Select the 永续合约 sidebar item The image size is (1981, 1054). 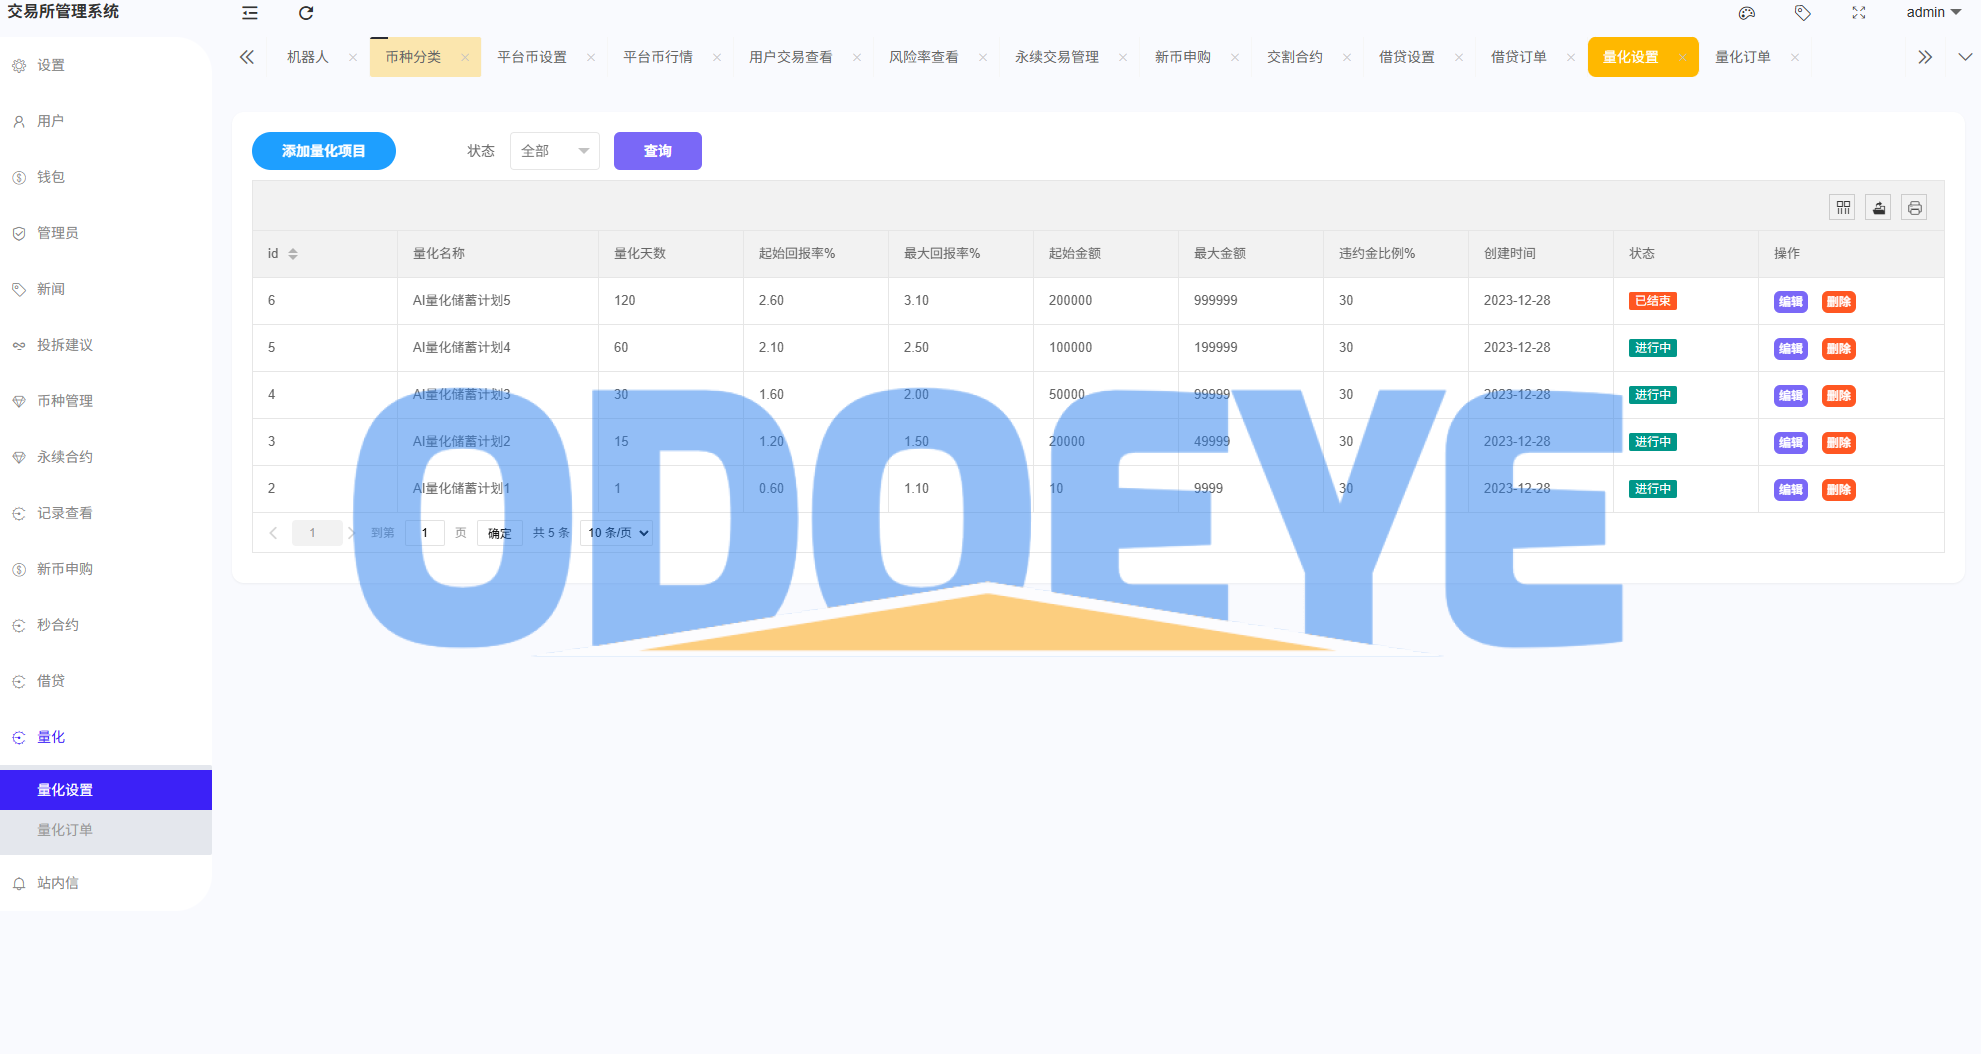click(x=62, y=456)
